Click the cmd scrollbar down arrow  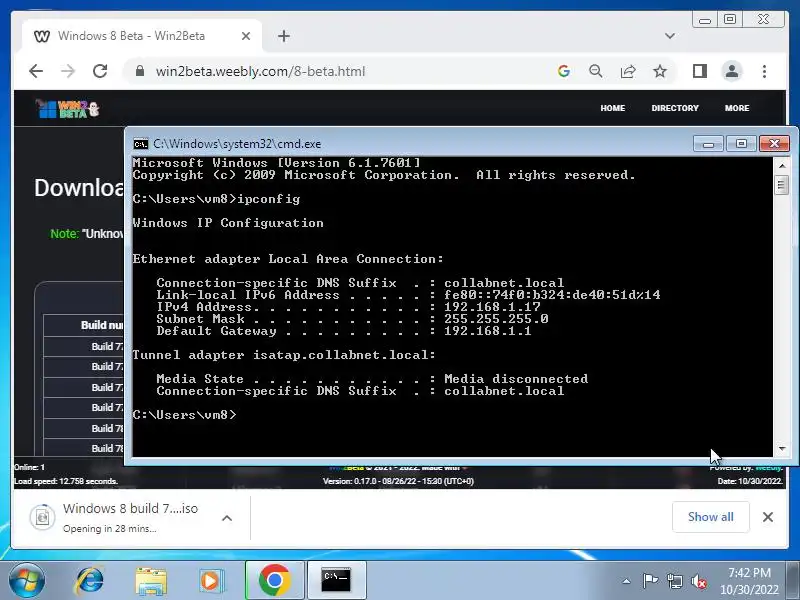[x=782, y=449]
